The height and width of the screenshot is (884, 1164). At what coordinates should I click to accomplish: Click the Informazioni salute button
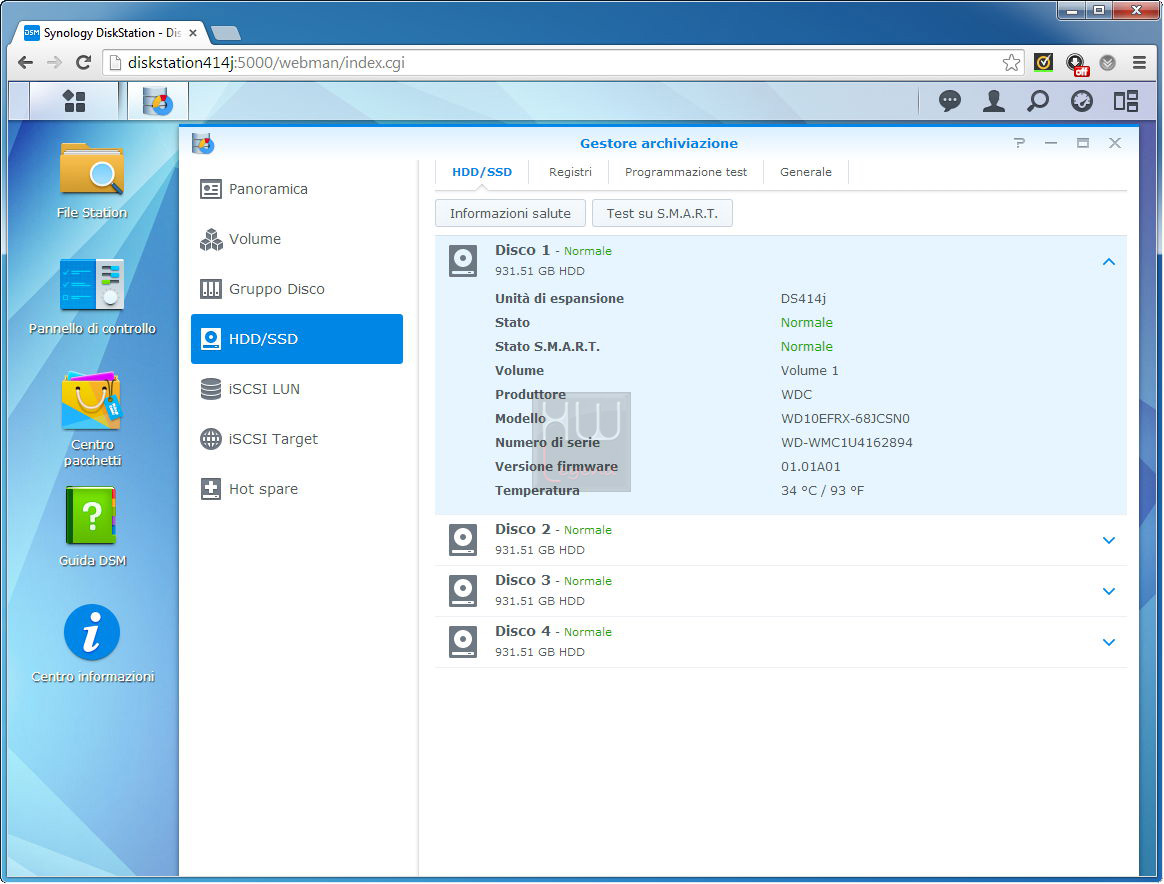(x=510, y=213)
